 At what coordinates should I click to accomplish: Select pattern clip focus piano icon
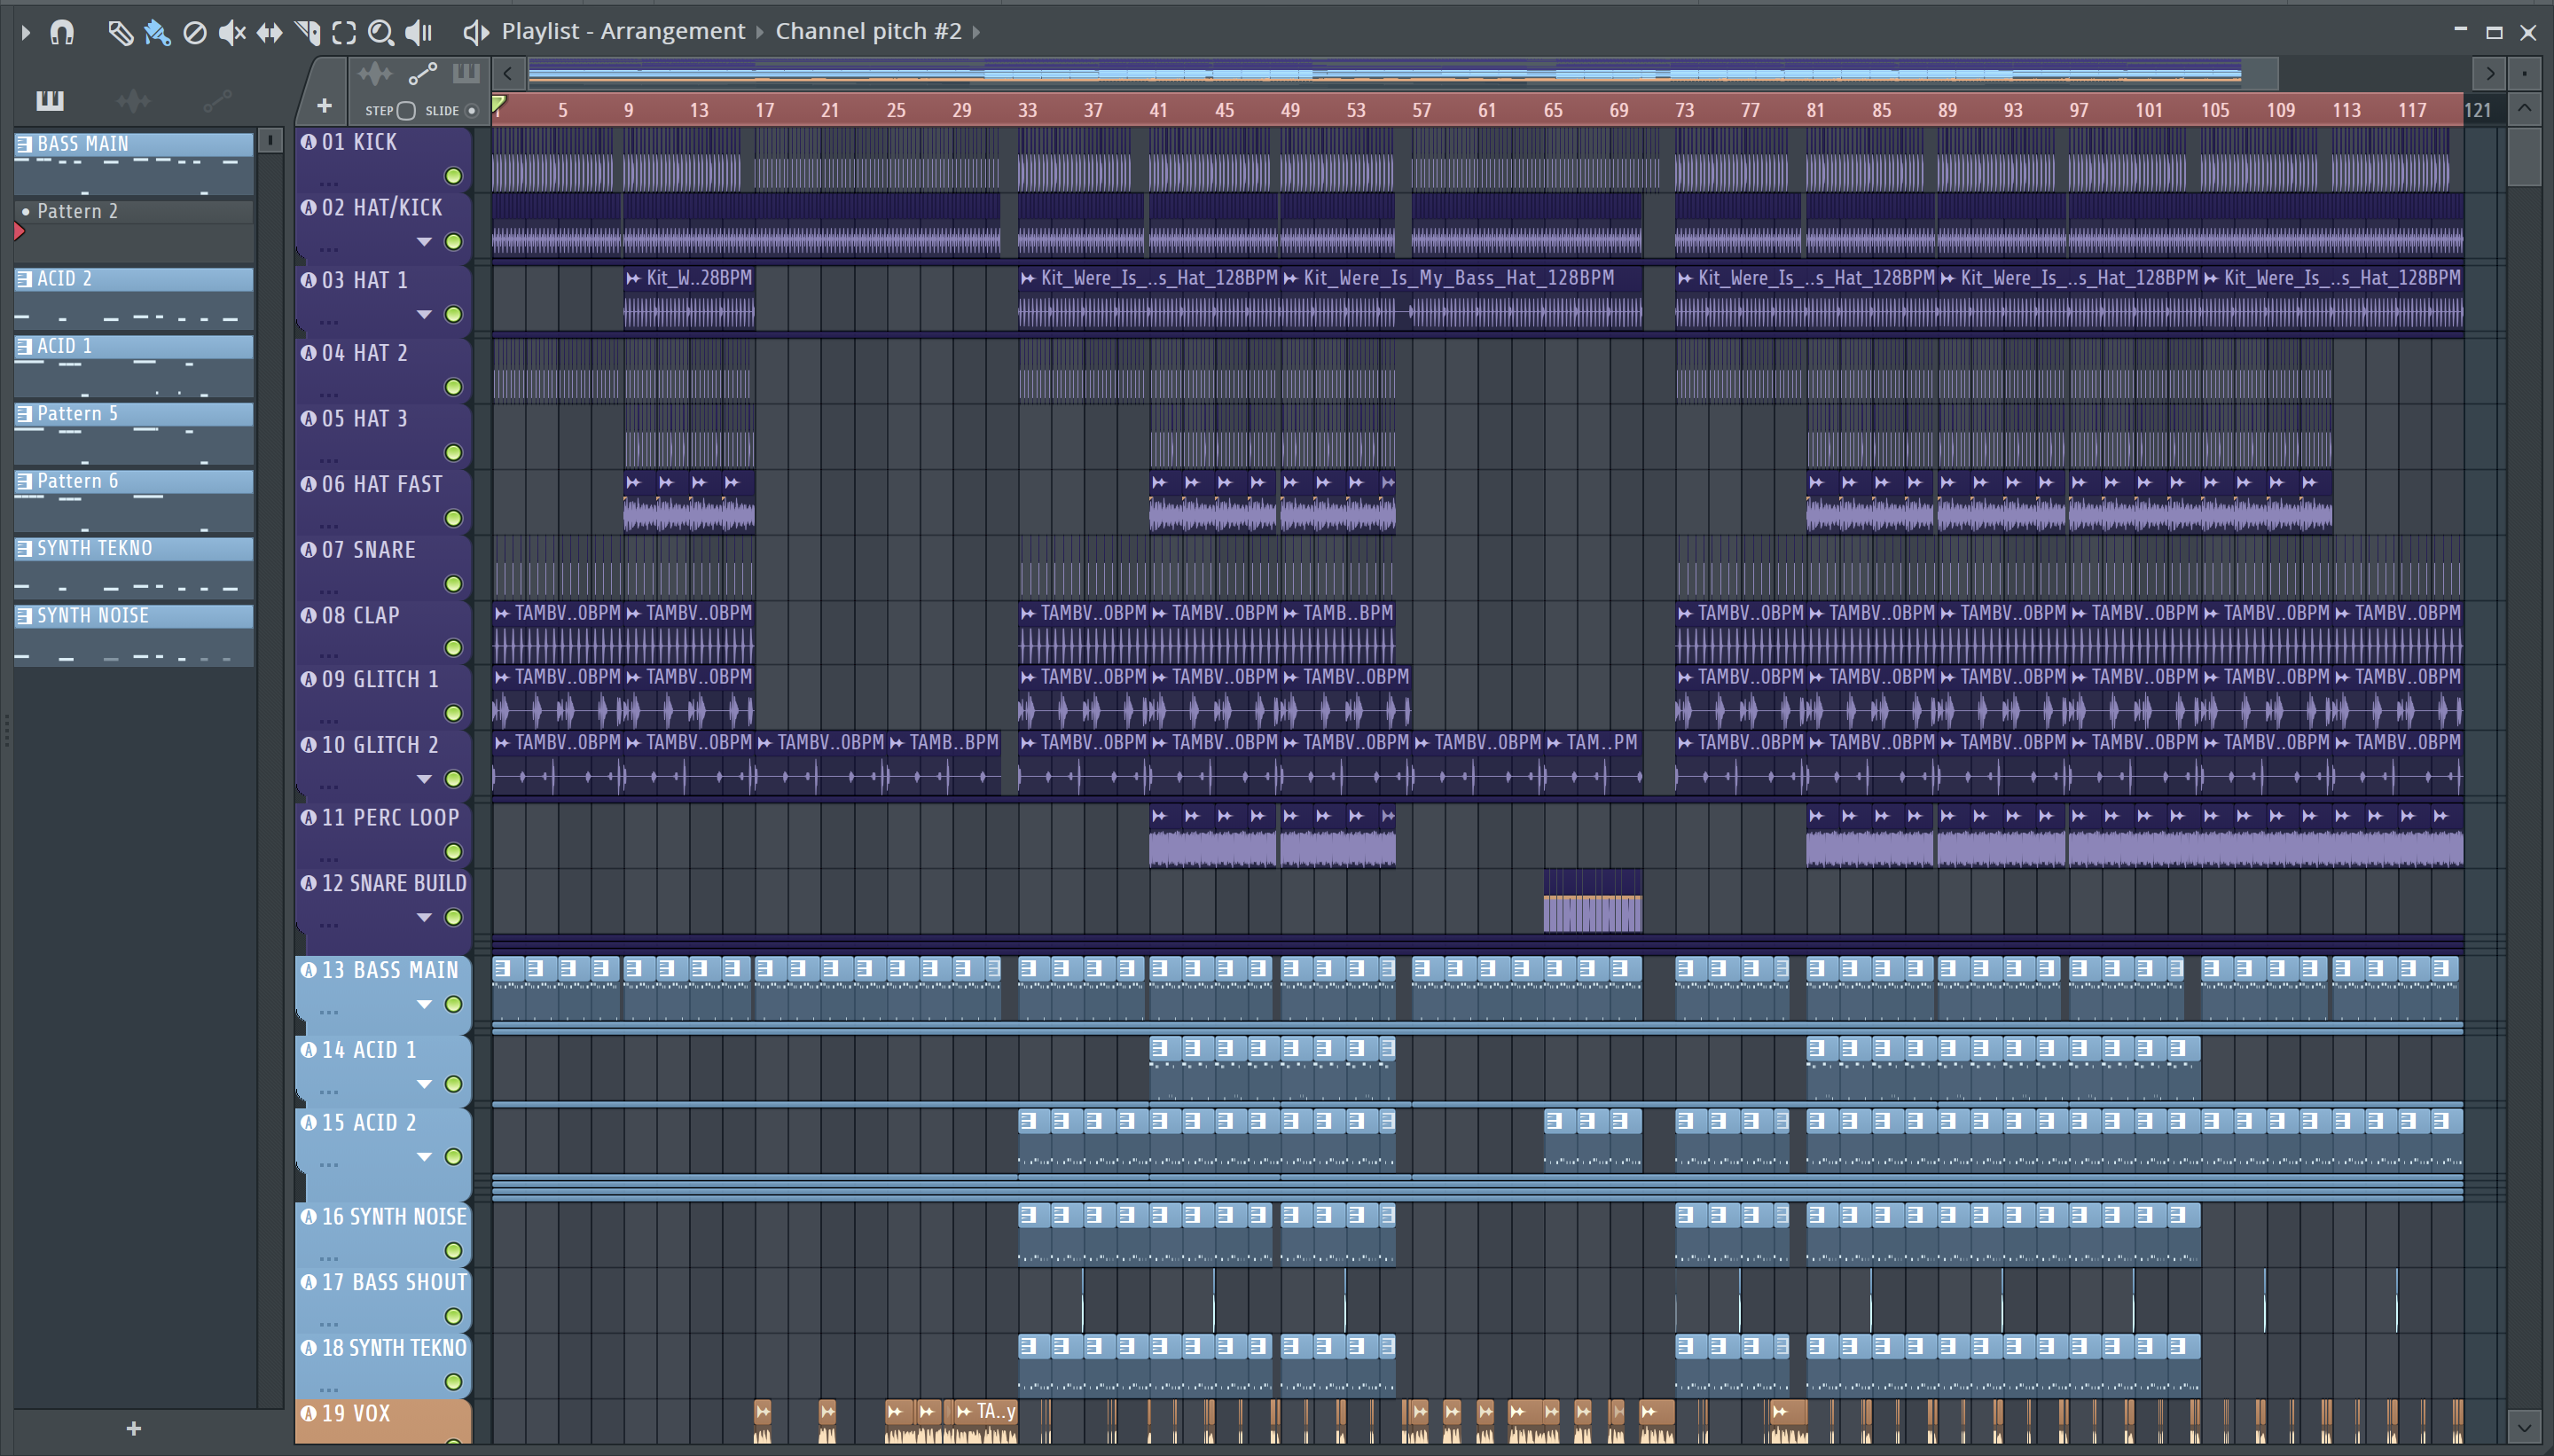point(466,73)
